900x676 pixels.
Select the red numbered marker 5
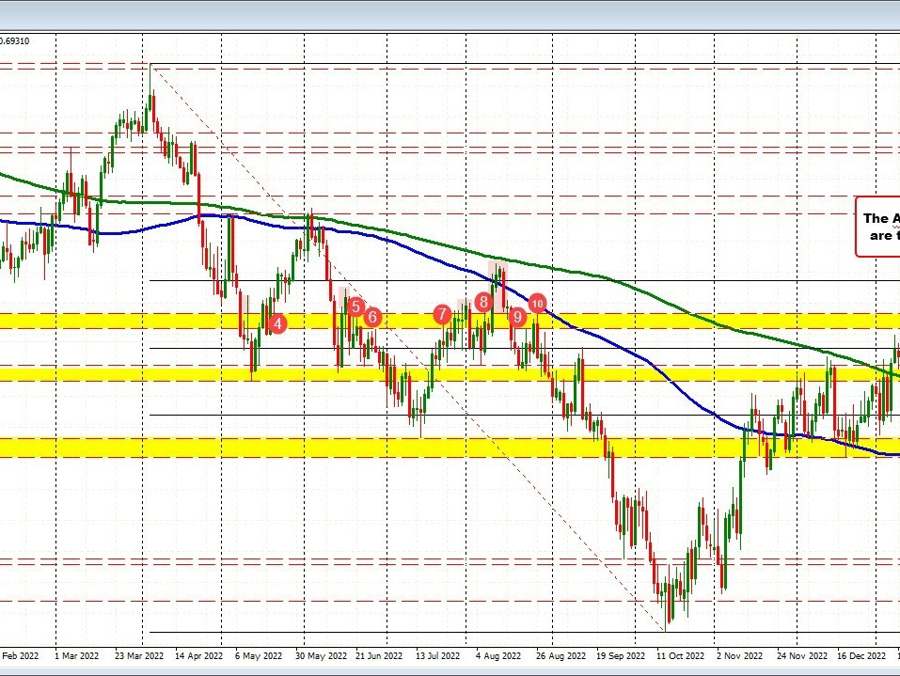tap(357, 307)
